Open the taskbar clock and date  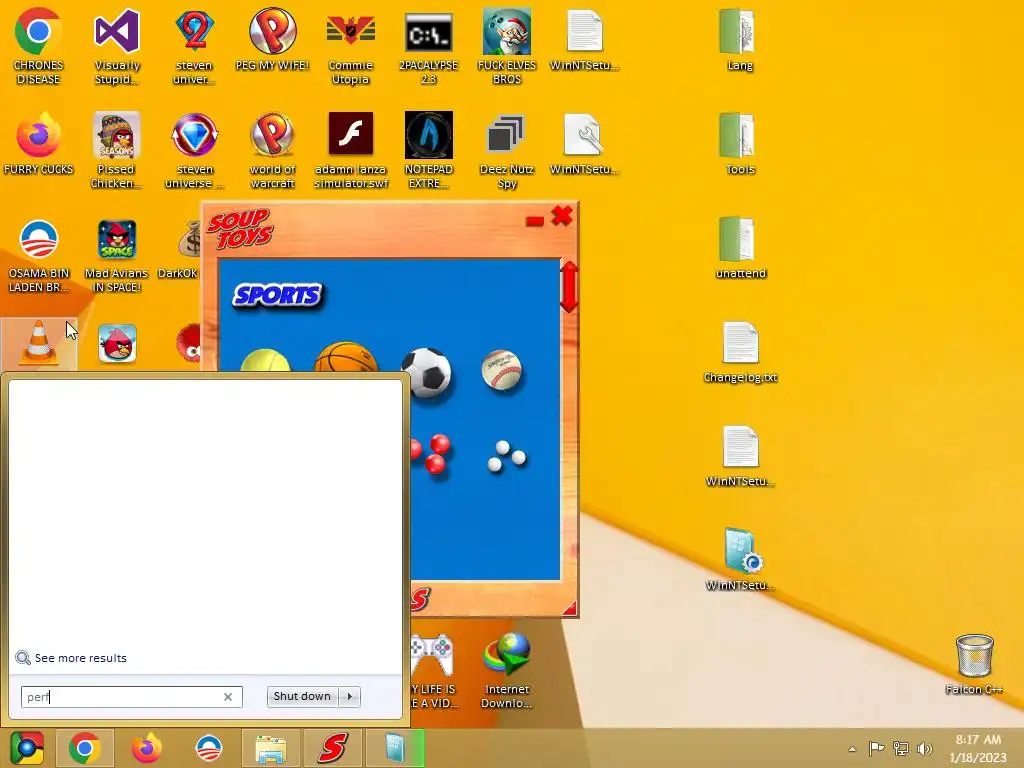pyautogui.click(x=978, y=748)
